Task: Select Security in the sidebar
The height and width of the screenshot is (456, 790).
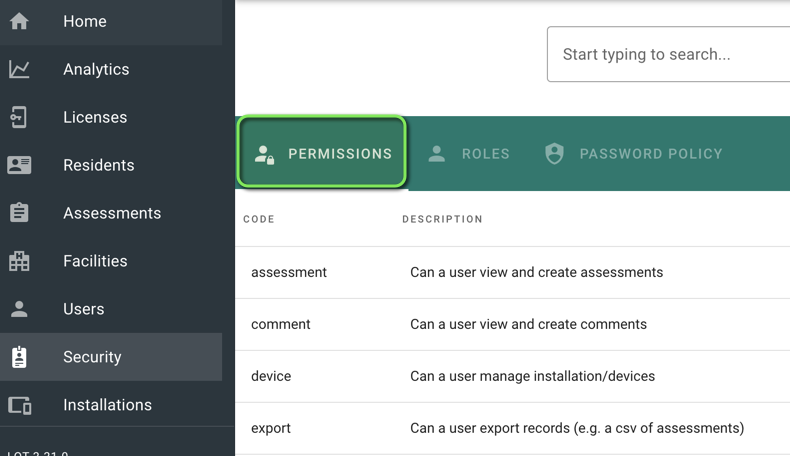Action: pos(111,357)
